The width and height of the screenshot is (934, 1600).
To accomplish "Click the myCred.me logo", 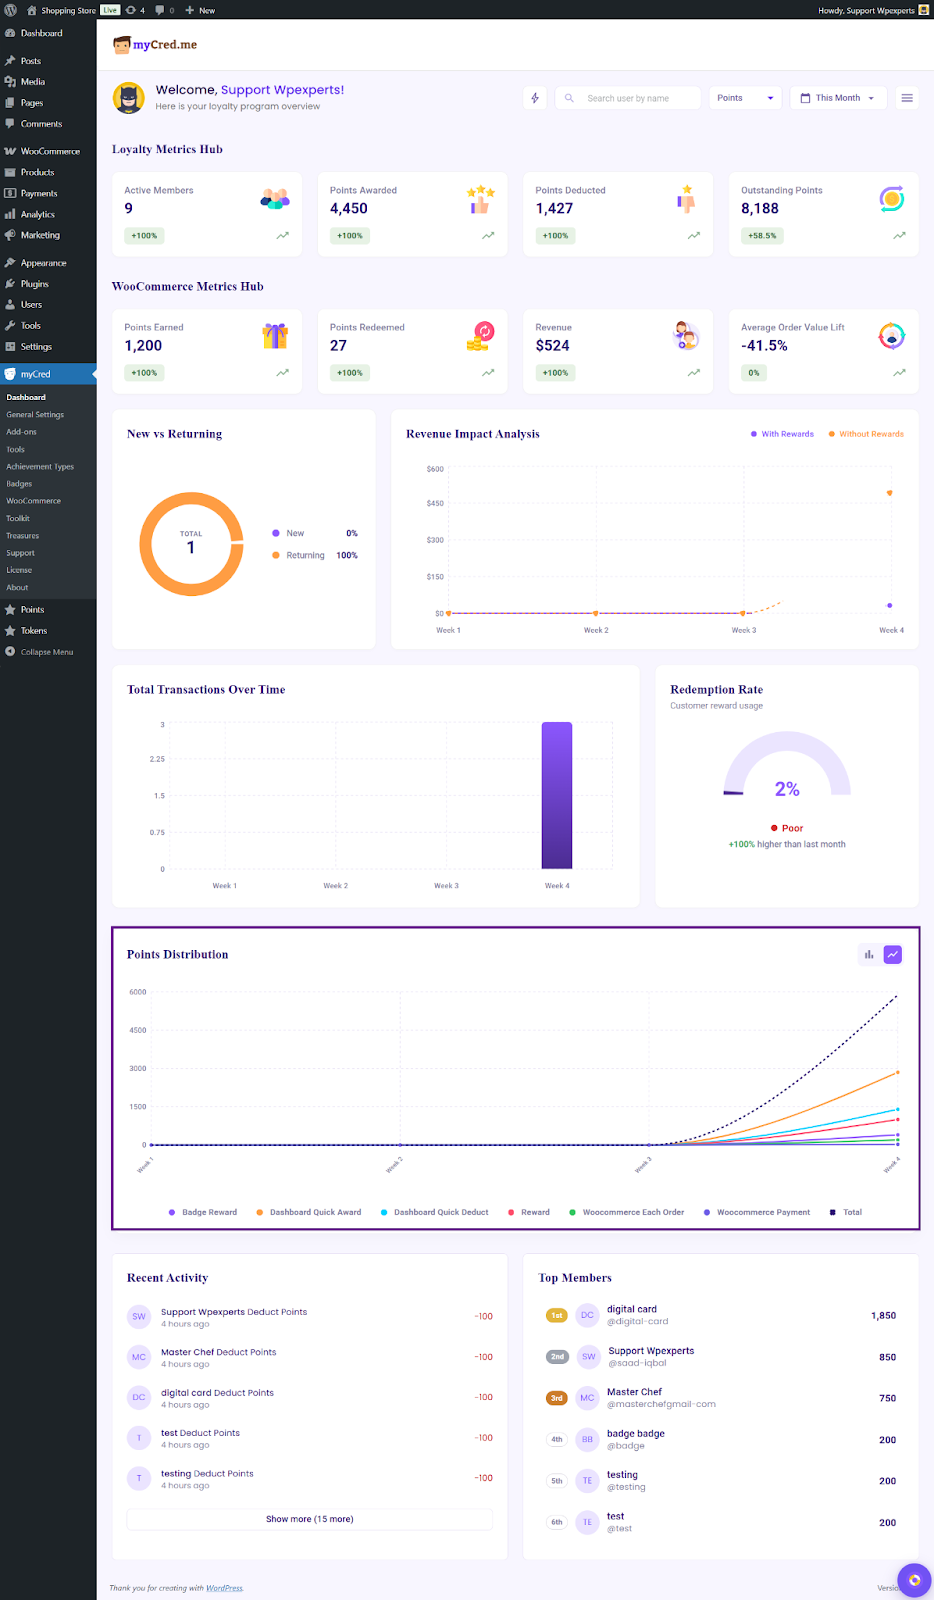I will tap(155, 45).
